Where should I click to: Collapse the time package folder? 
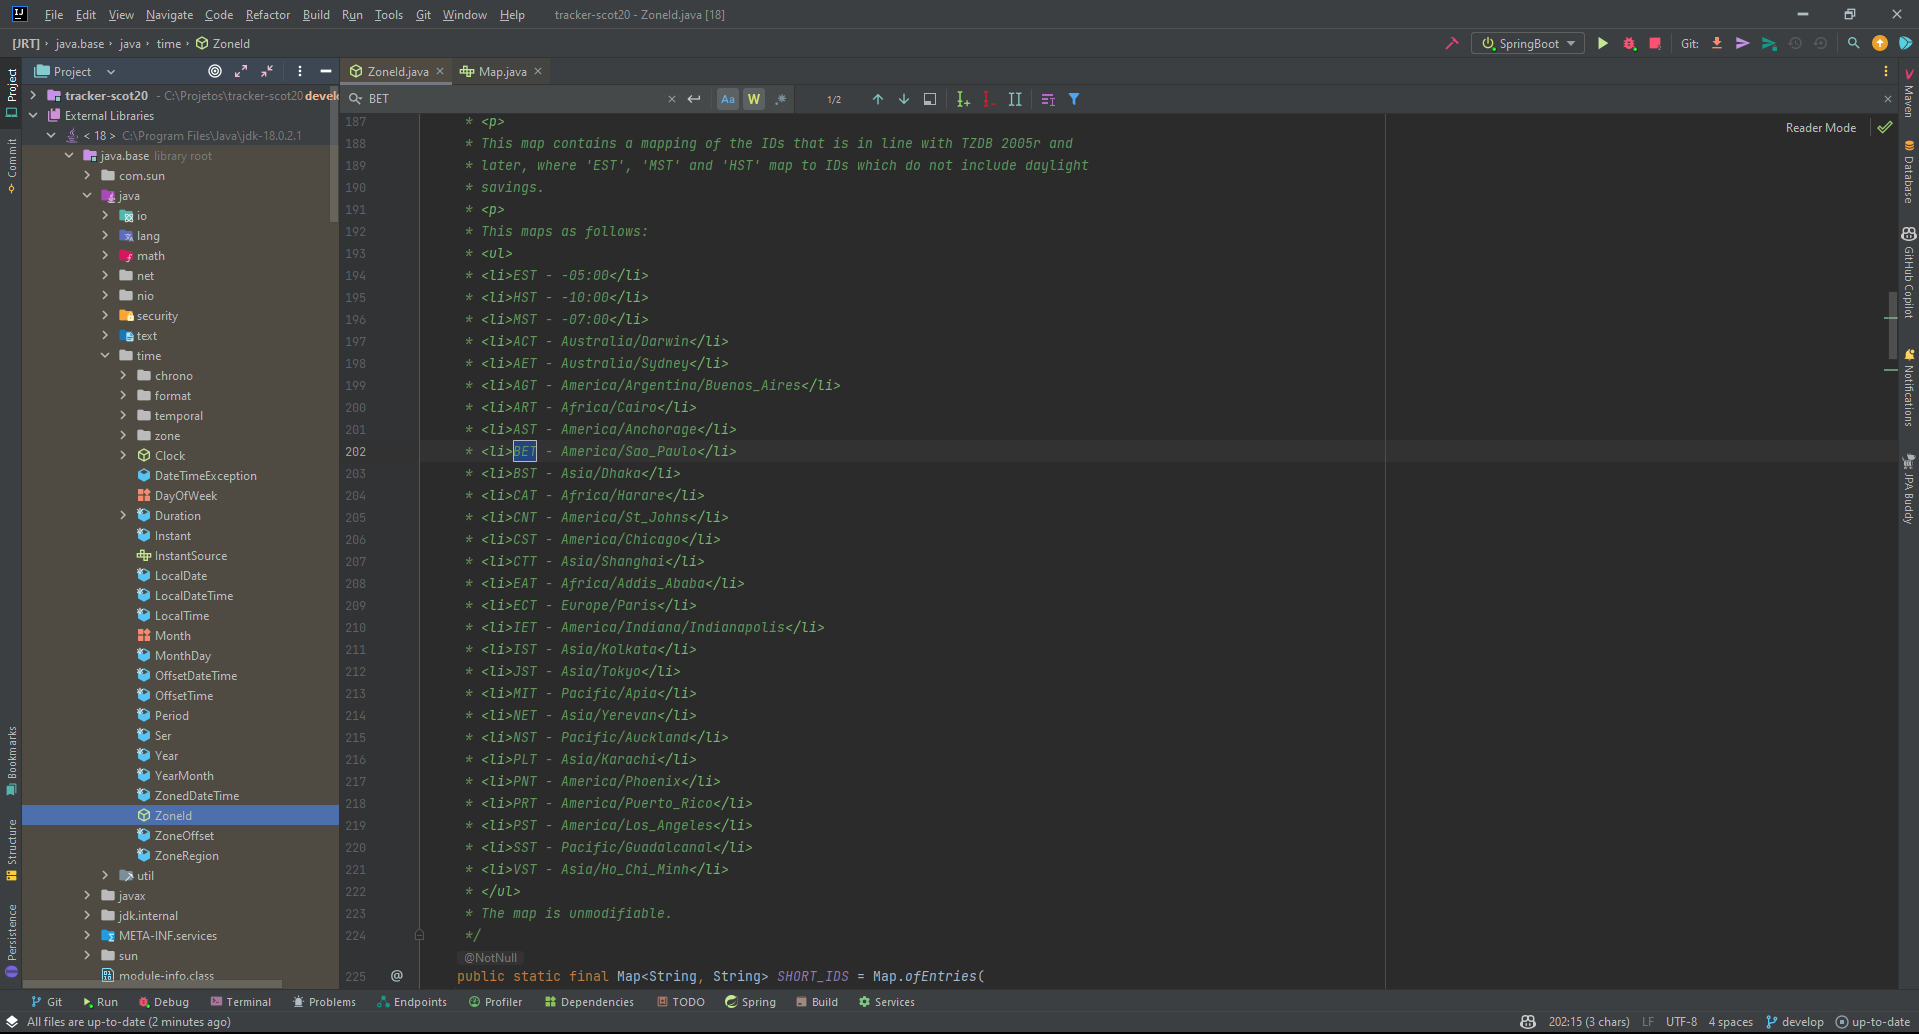105,356
